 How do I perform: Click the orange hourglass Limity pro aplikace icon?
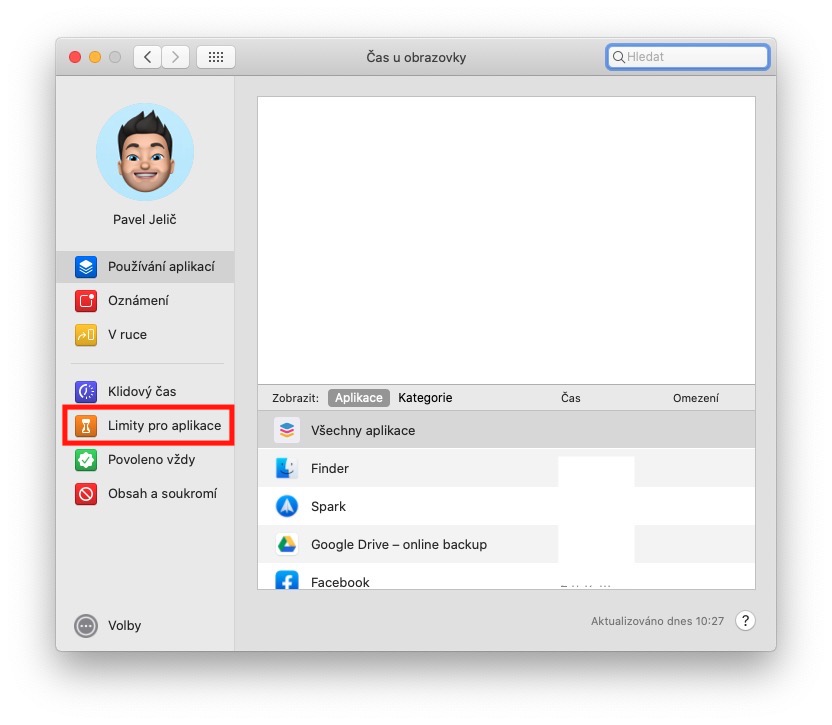pyautogui.click(x=86, y=426)
